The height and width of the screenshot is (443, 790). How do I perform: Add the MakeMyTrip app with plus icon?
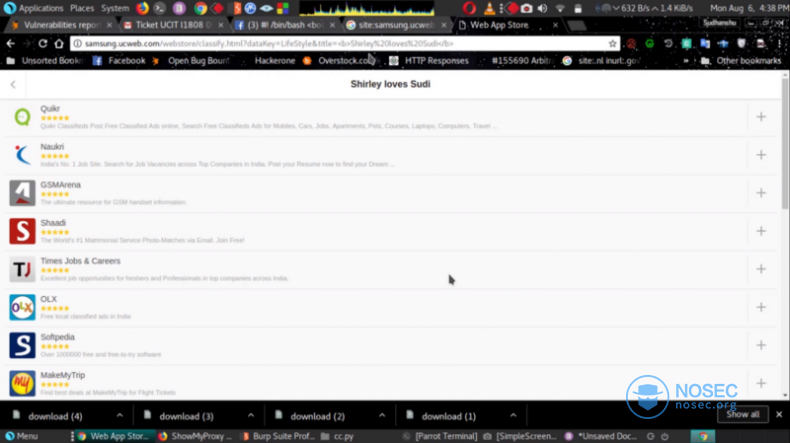[761, 383]
